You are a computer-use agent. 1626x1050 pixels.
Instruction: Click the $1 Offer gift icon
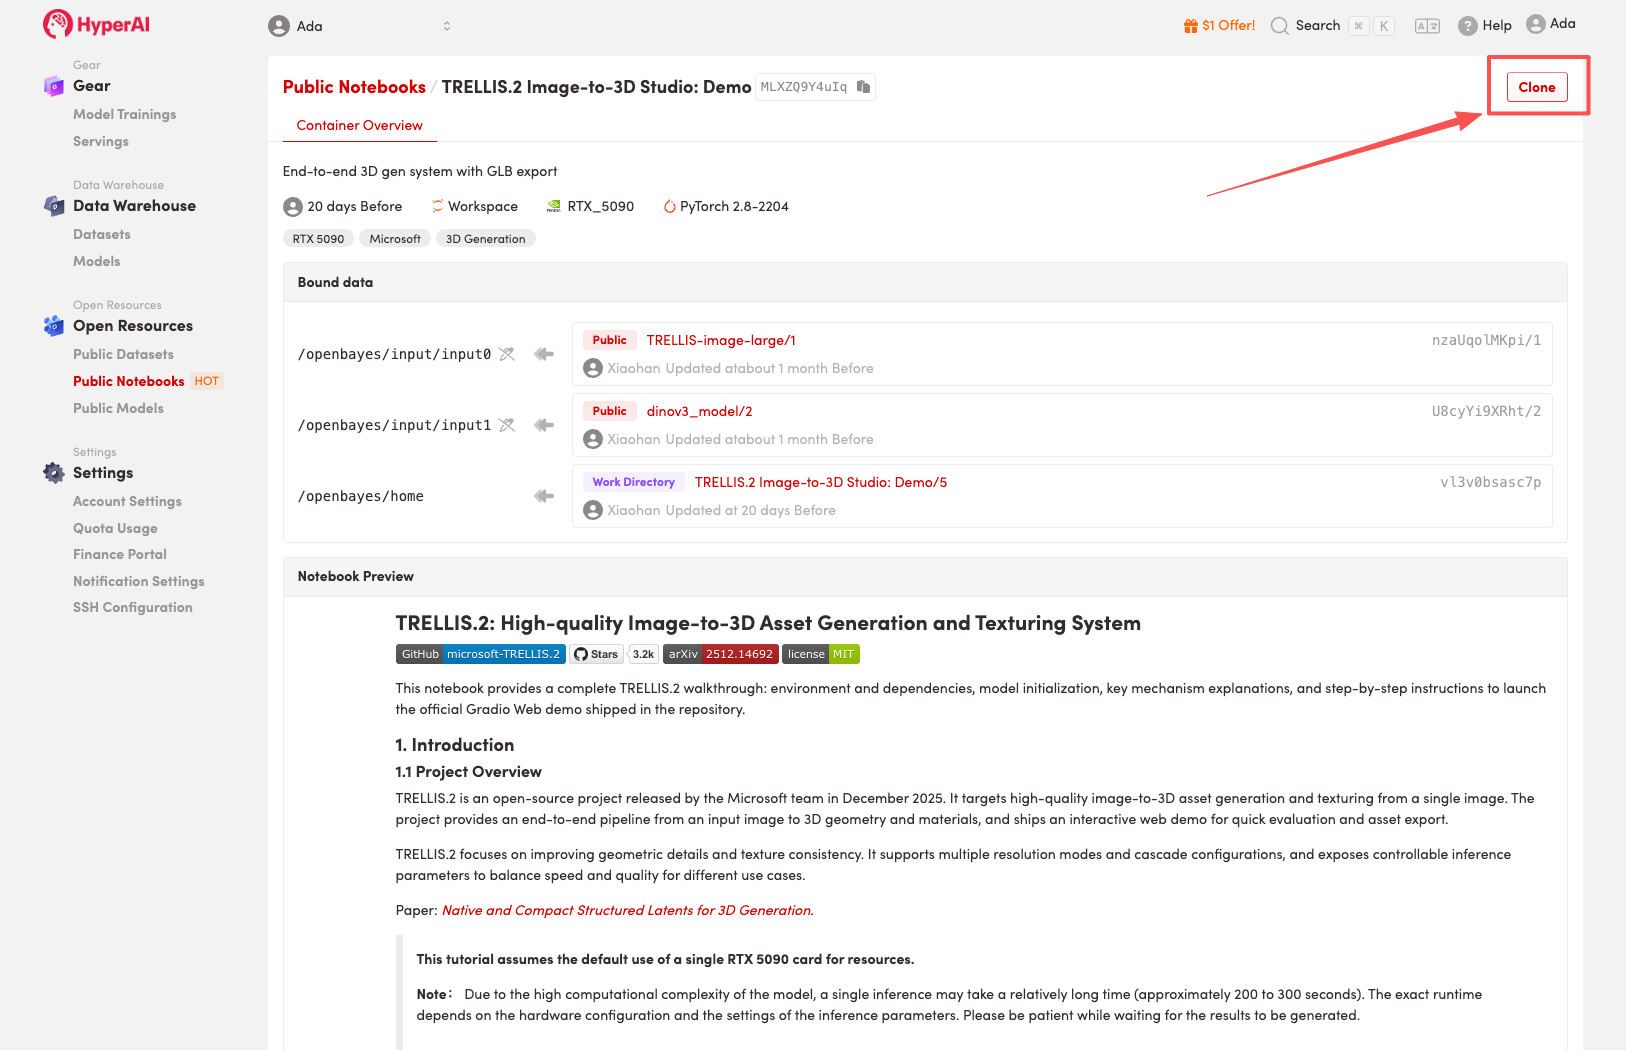click(x=1190, y=26)
